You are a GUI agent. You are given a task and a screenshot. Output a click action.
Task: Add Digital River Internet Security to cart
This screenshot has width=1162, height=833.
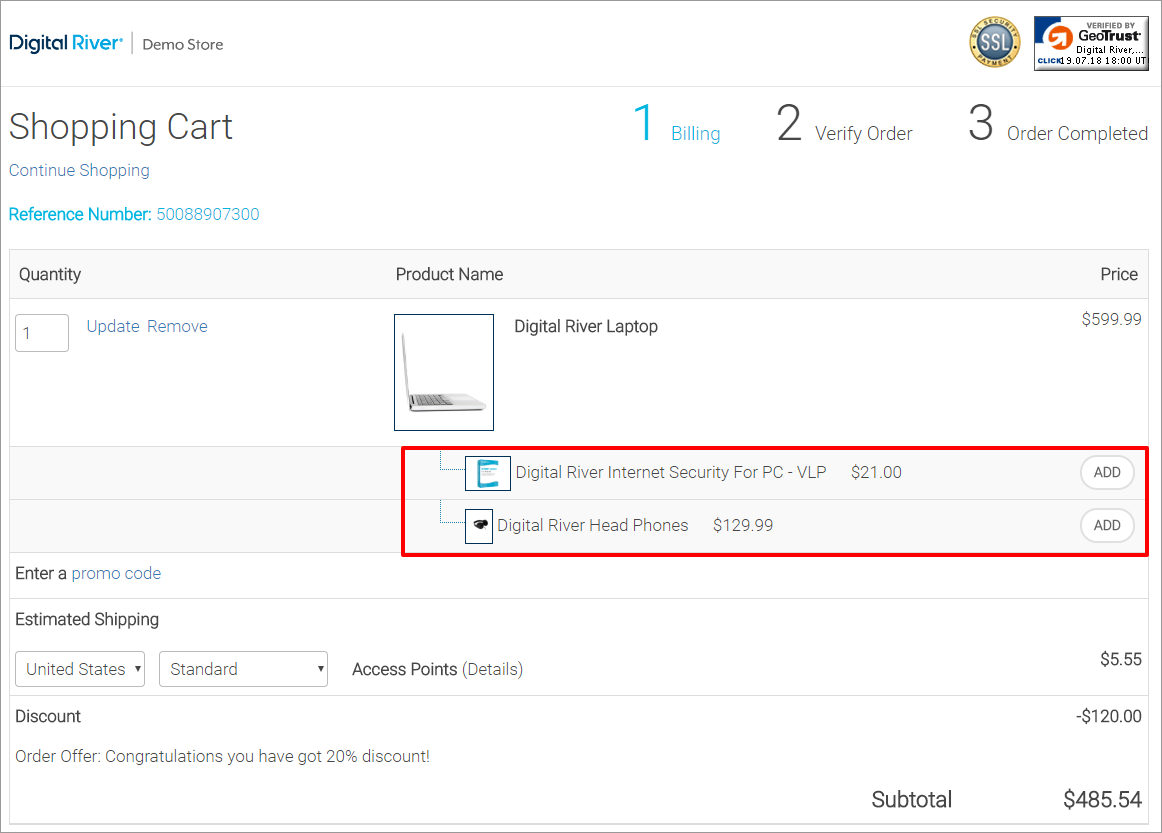[x=1107, y=473]
